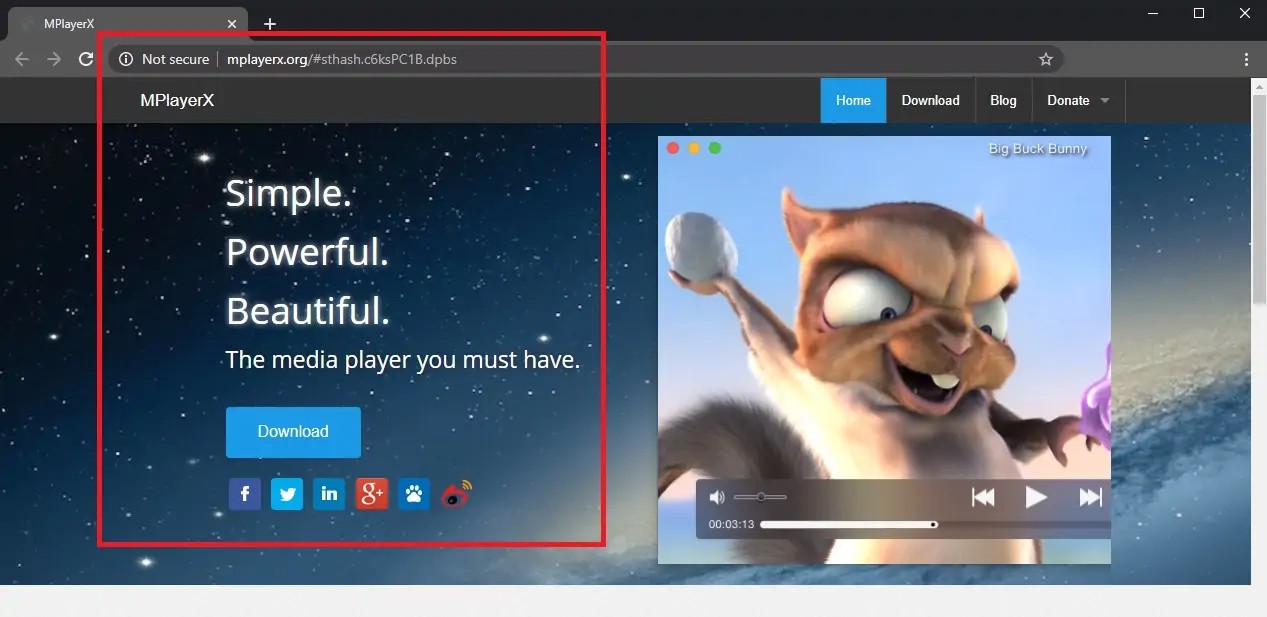
Task: Close the MPlayerX browser tab
Action: tap(232, 24)
